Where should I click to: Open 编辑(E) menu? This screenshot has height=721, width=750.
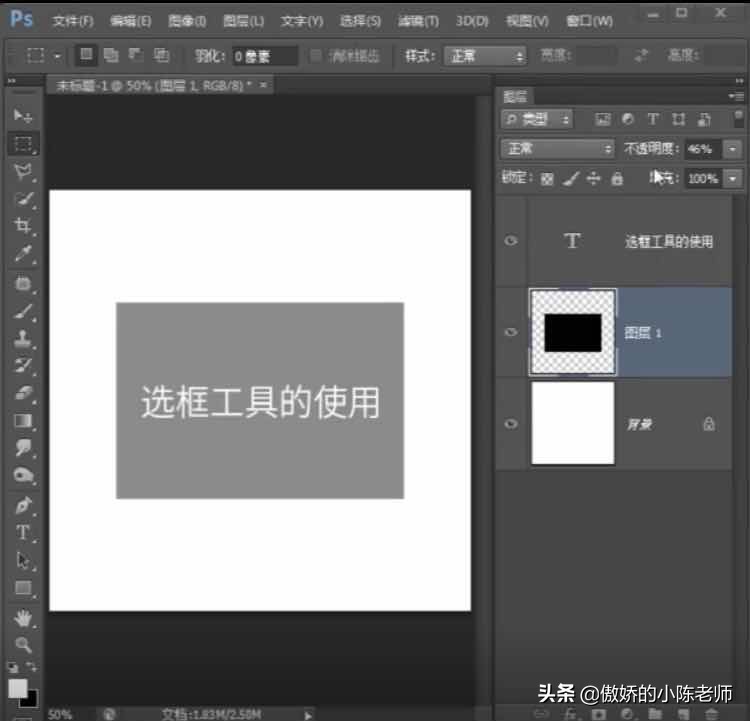point(131,21)
